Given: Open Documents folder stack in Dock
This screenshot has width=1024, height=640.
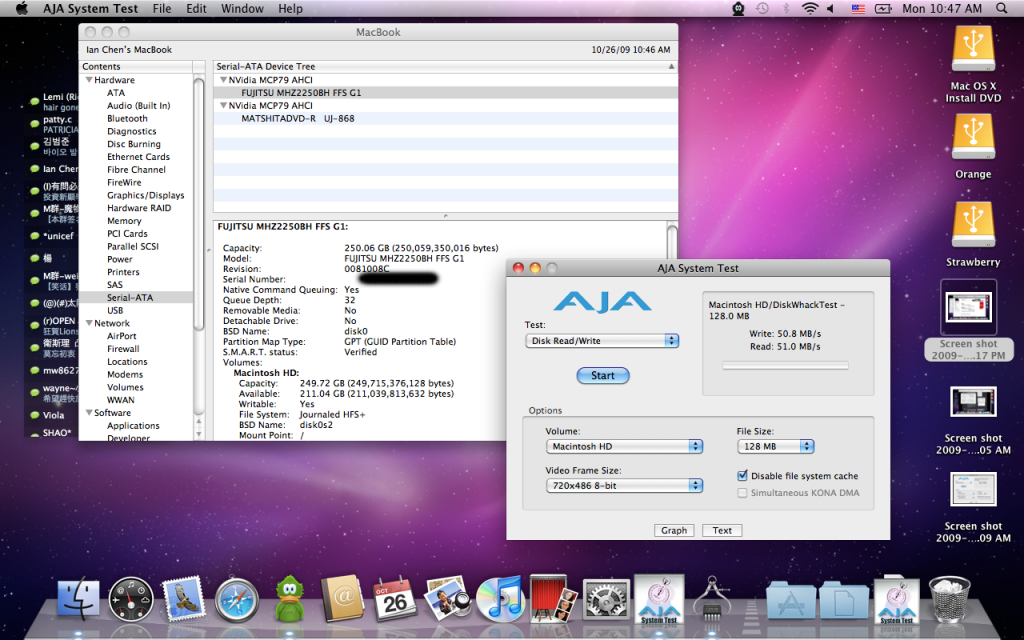Looking at the screenshot, I should 844,600.
